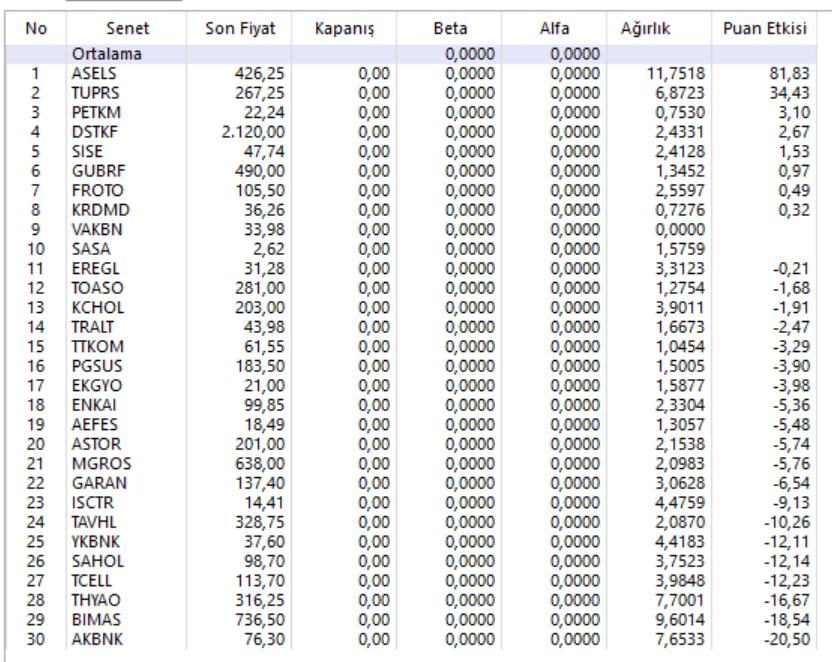Select the ISCTR stock row

coord(411,502)
